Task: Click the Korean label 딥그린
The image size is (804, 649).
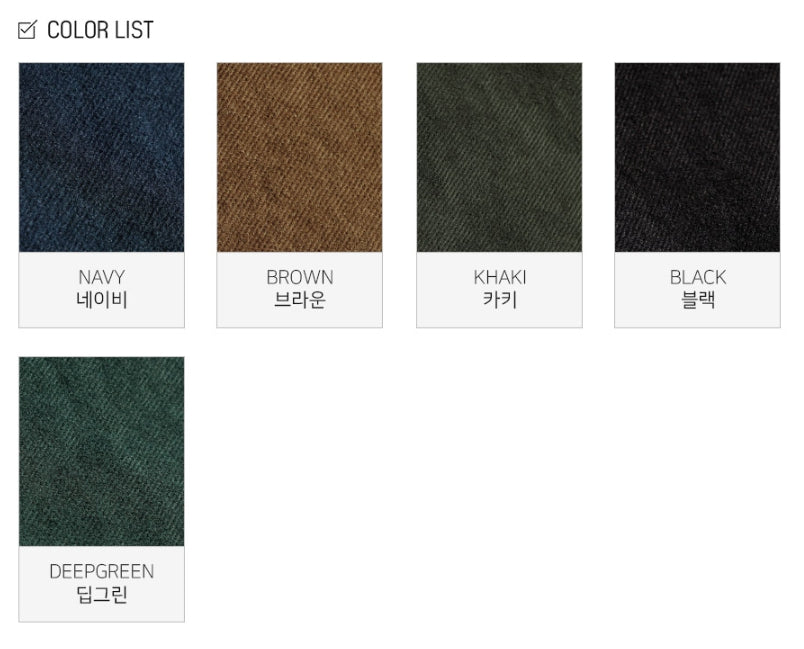Action: (102, 595)
